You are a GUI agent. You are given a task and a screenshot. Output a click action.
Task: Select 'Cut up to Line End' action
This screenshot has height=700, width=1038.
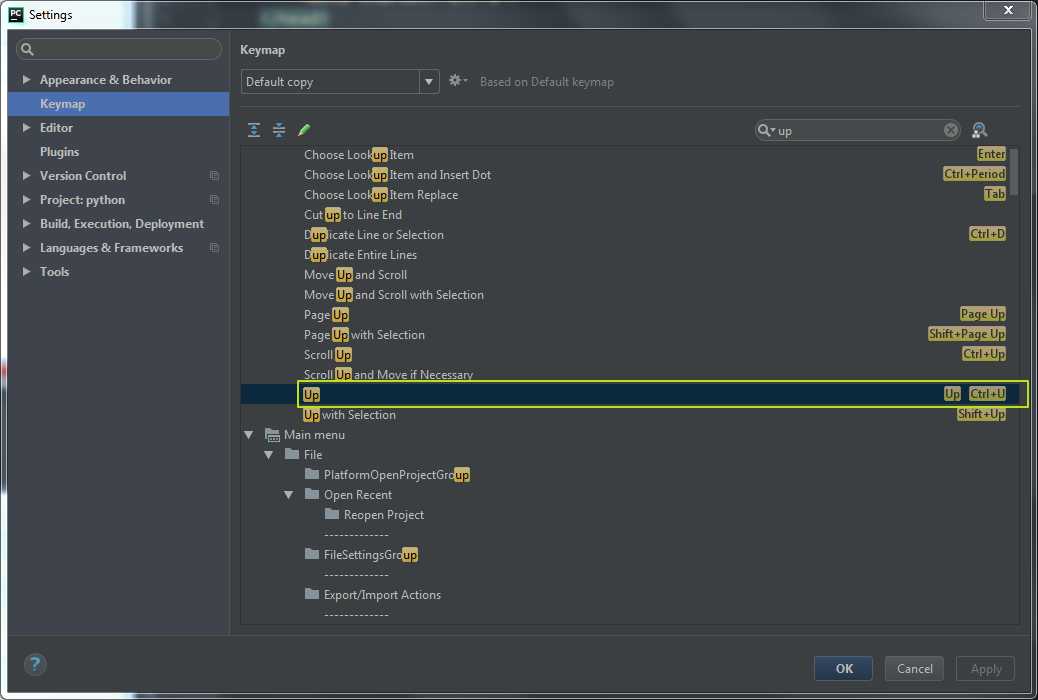click(x=353, y=215)
